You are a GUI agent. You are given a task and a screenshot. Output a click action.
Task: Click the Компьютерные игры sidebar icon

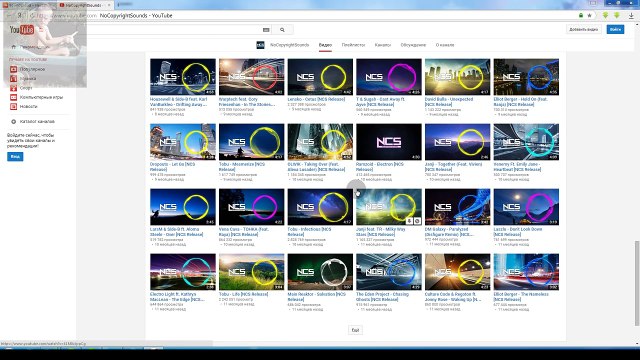(13, 97)
